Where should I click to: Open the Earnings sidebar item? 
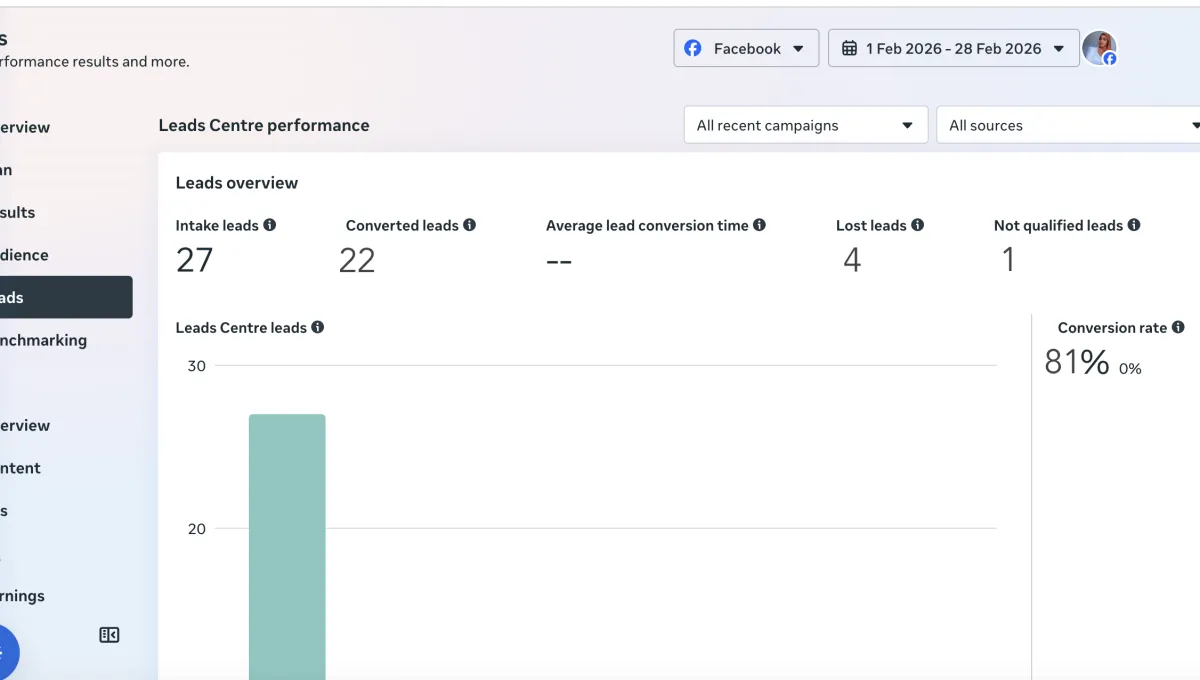[25, 596]
